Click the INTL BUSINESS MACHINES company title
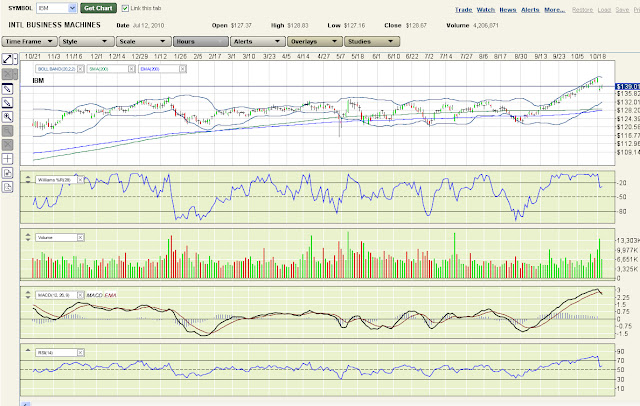Viewport: 640px width, 406px height. (54, 25)
